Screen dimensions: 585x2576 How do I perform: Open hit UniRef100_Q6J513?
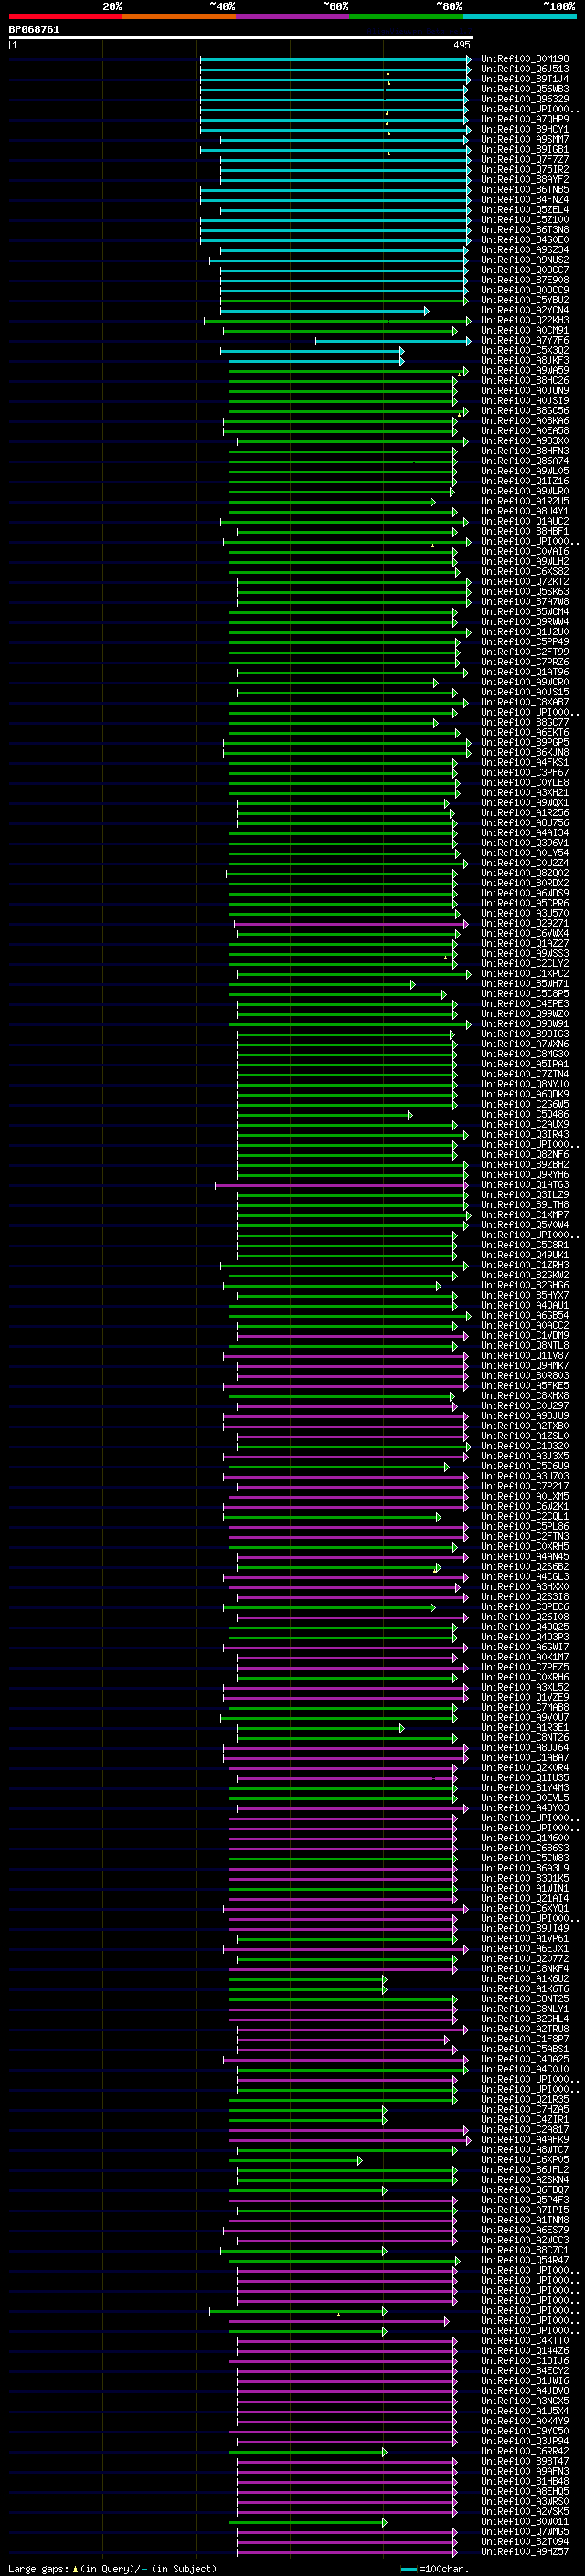(x=525, y=69)
